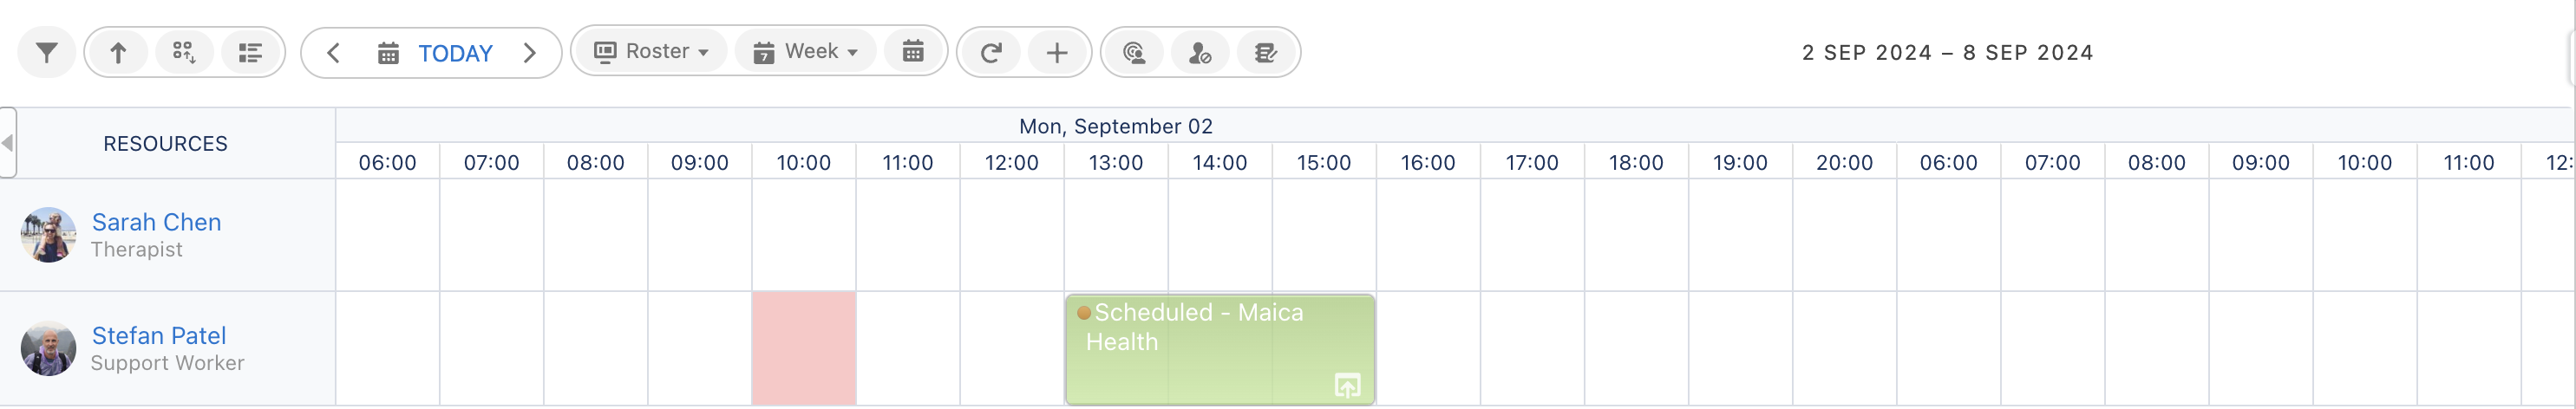Open the filter options
The width and height of the screenshot is (2576, 409).
click(x=47, y=53)
